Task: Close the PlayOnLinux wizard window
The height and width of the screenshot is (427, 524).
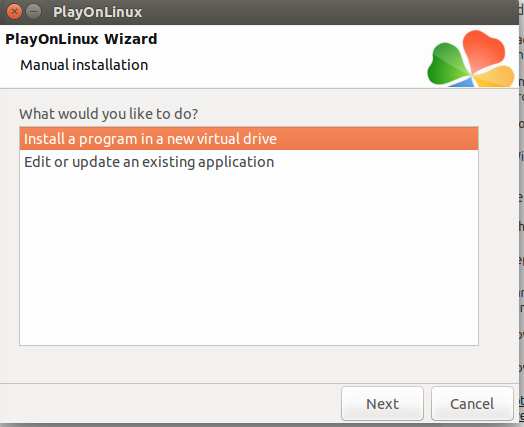Action: point(14,12)
